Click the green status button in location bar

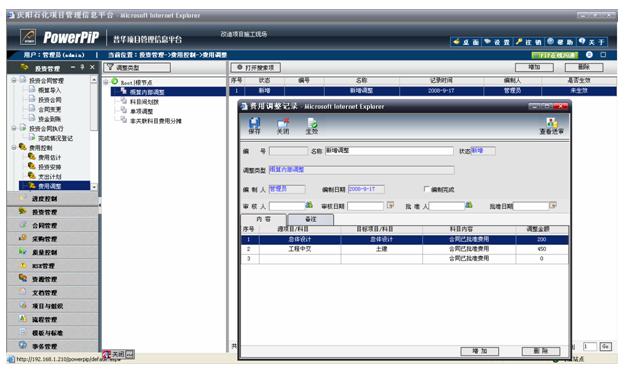click(x=554, y=55)
